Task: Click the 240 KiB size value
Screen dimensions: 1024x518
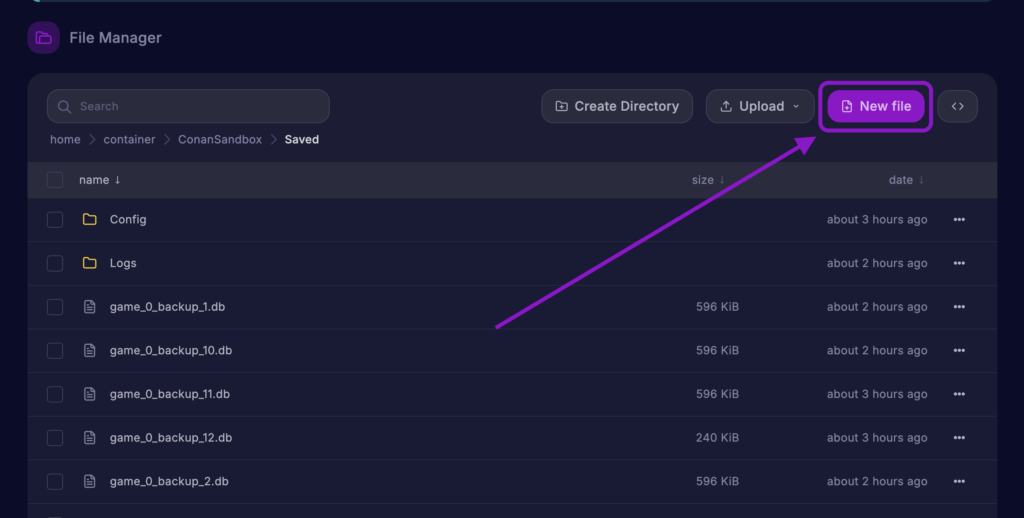Action: click(717, 438)
